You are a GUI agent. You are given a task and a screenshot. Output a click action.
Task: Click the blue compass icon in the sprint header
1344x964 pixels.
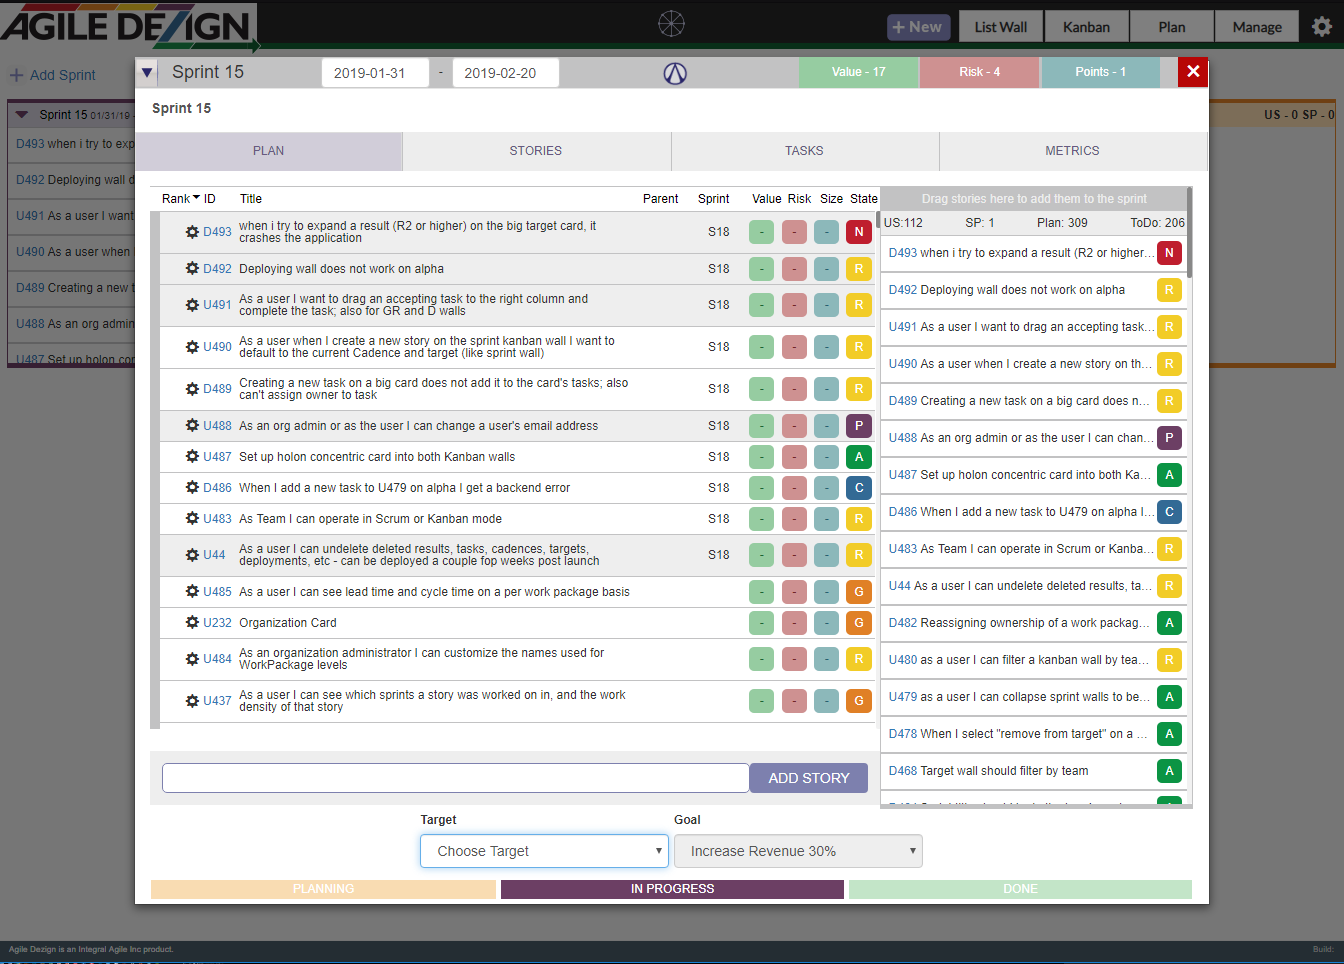pos(675,73)
